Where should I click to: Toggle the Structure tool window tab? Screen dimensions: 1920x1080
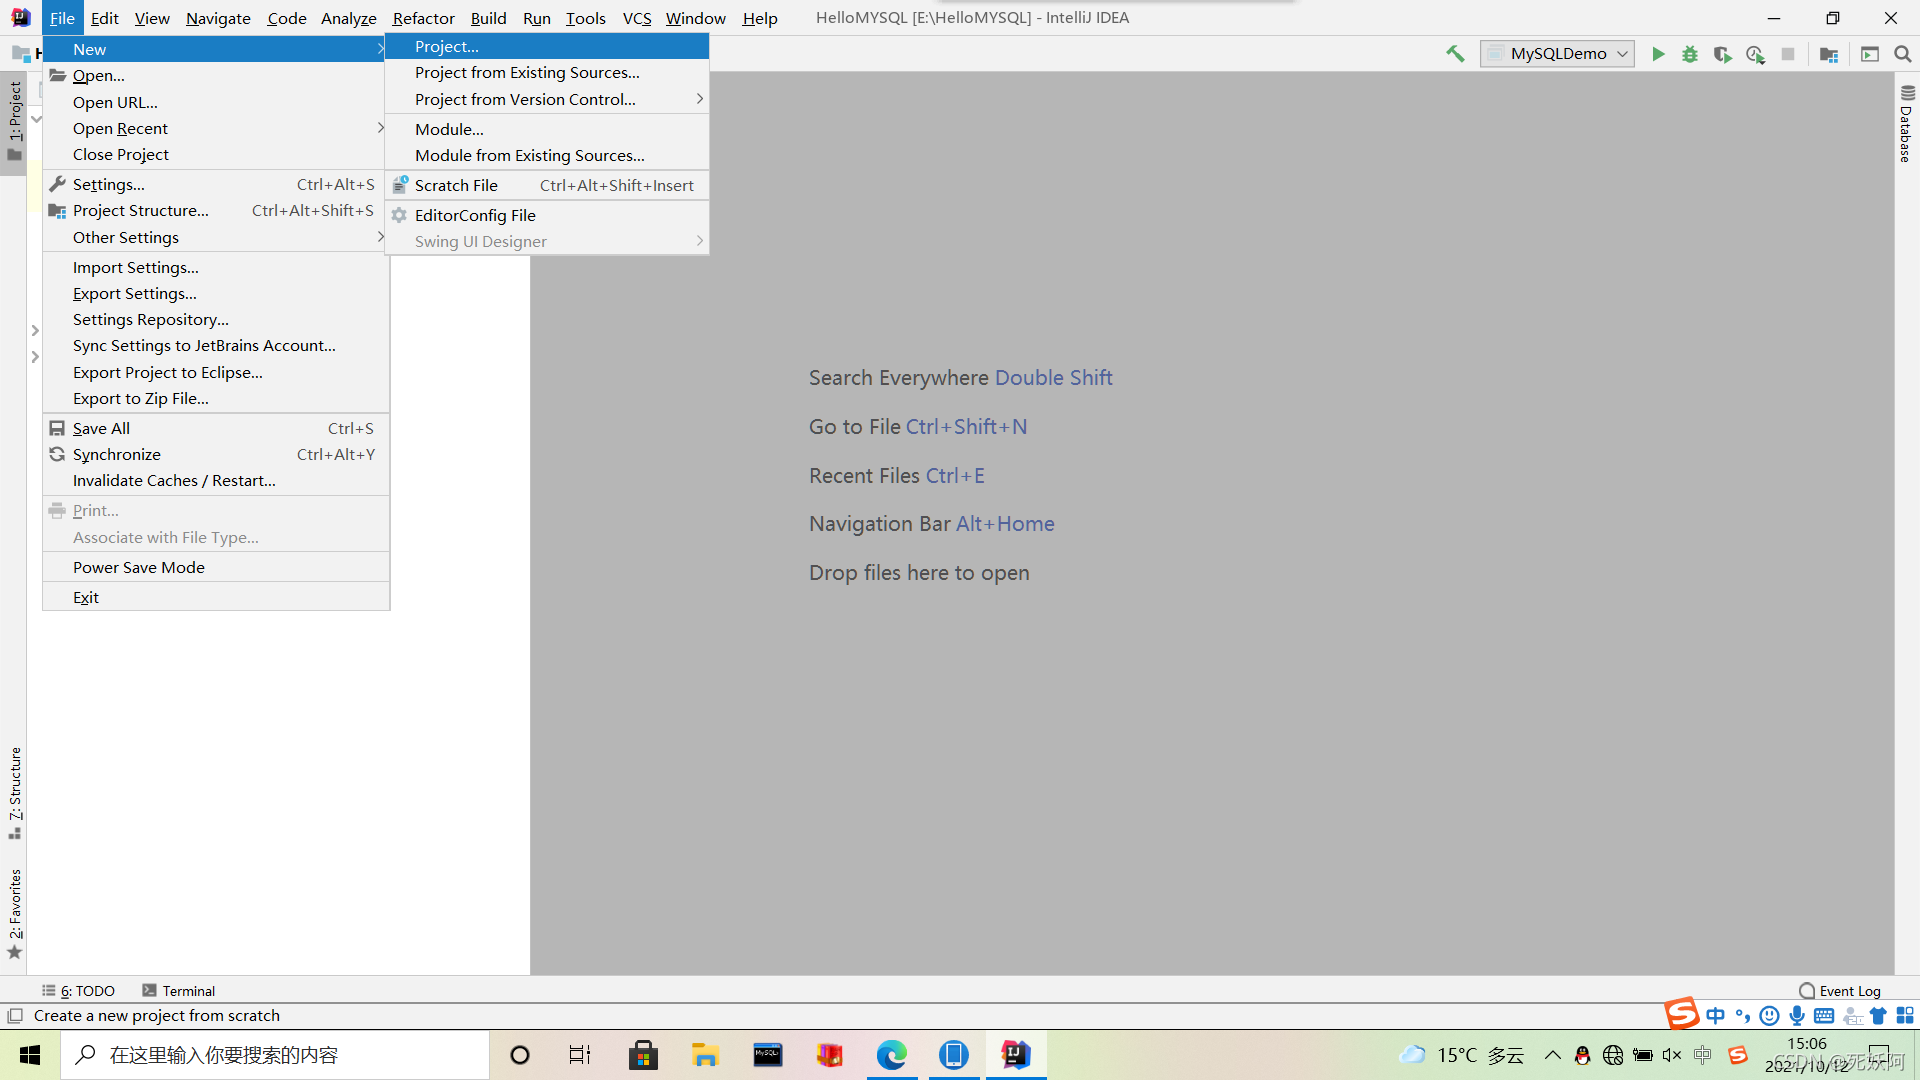pos(15,790)
